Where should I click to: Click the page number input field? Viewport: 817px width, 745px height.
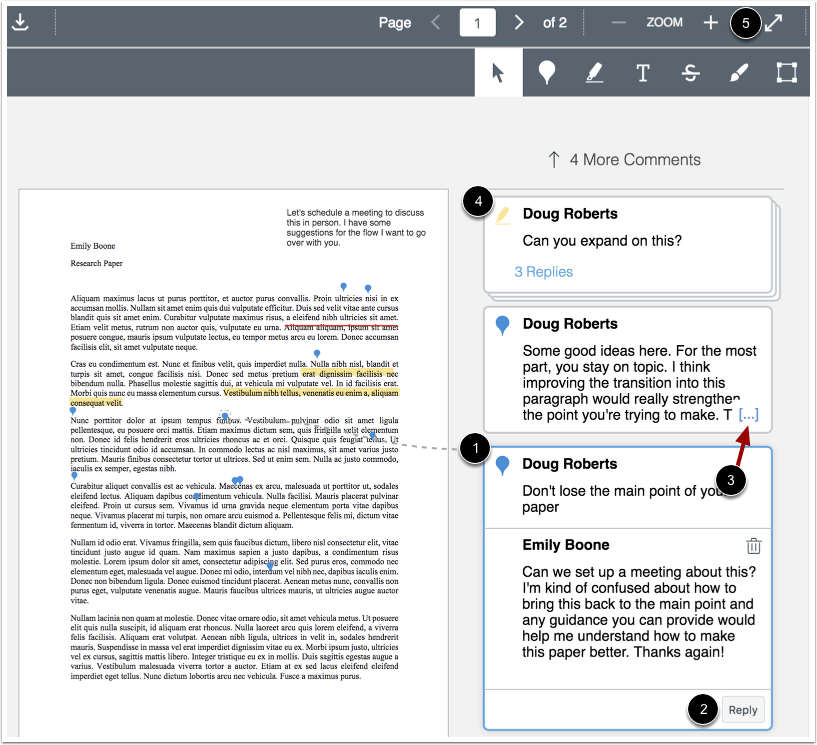click(477, 22)
